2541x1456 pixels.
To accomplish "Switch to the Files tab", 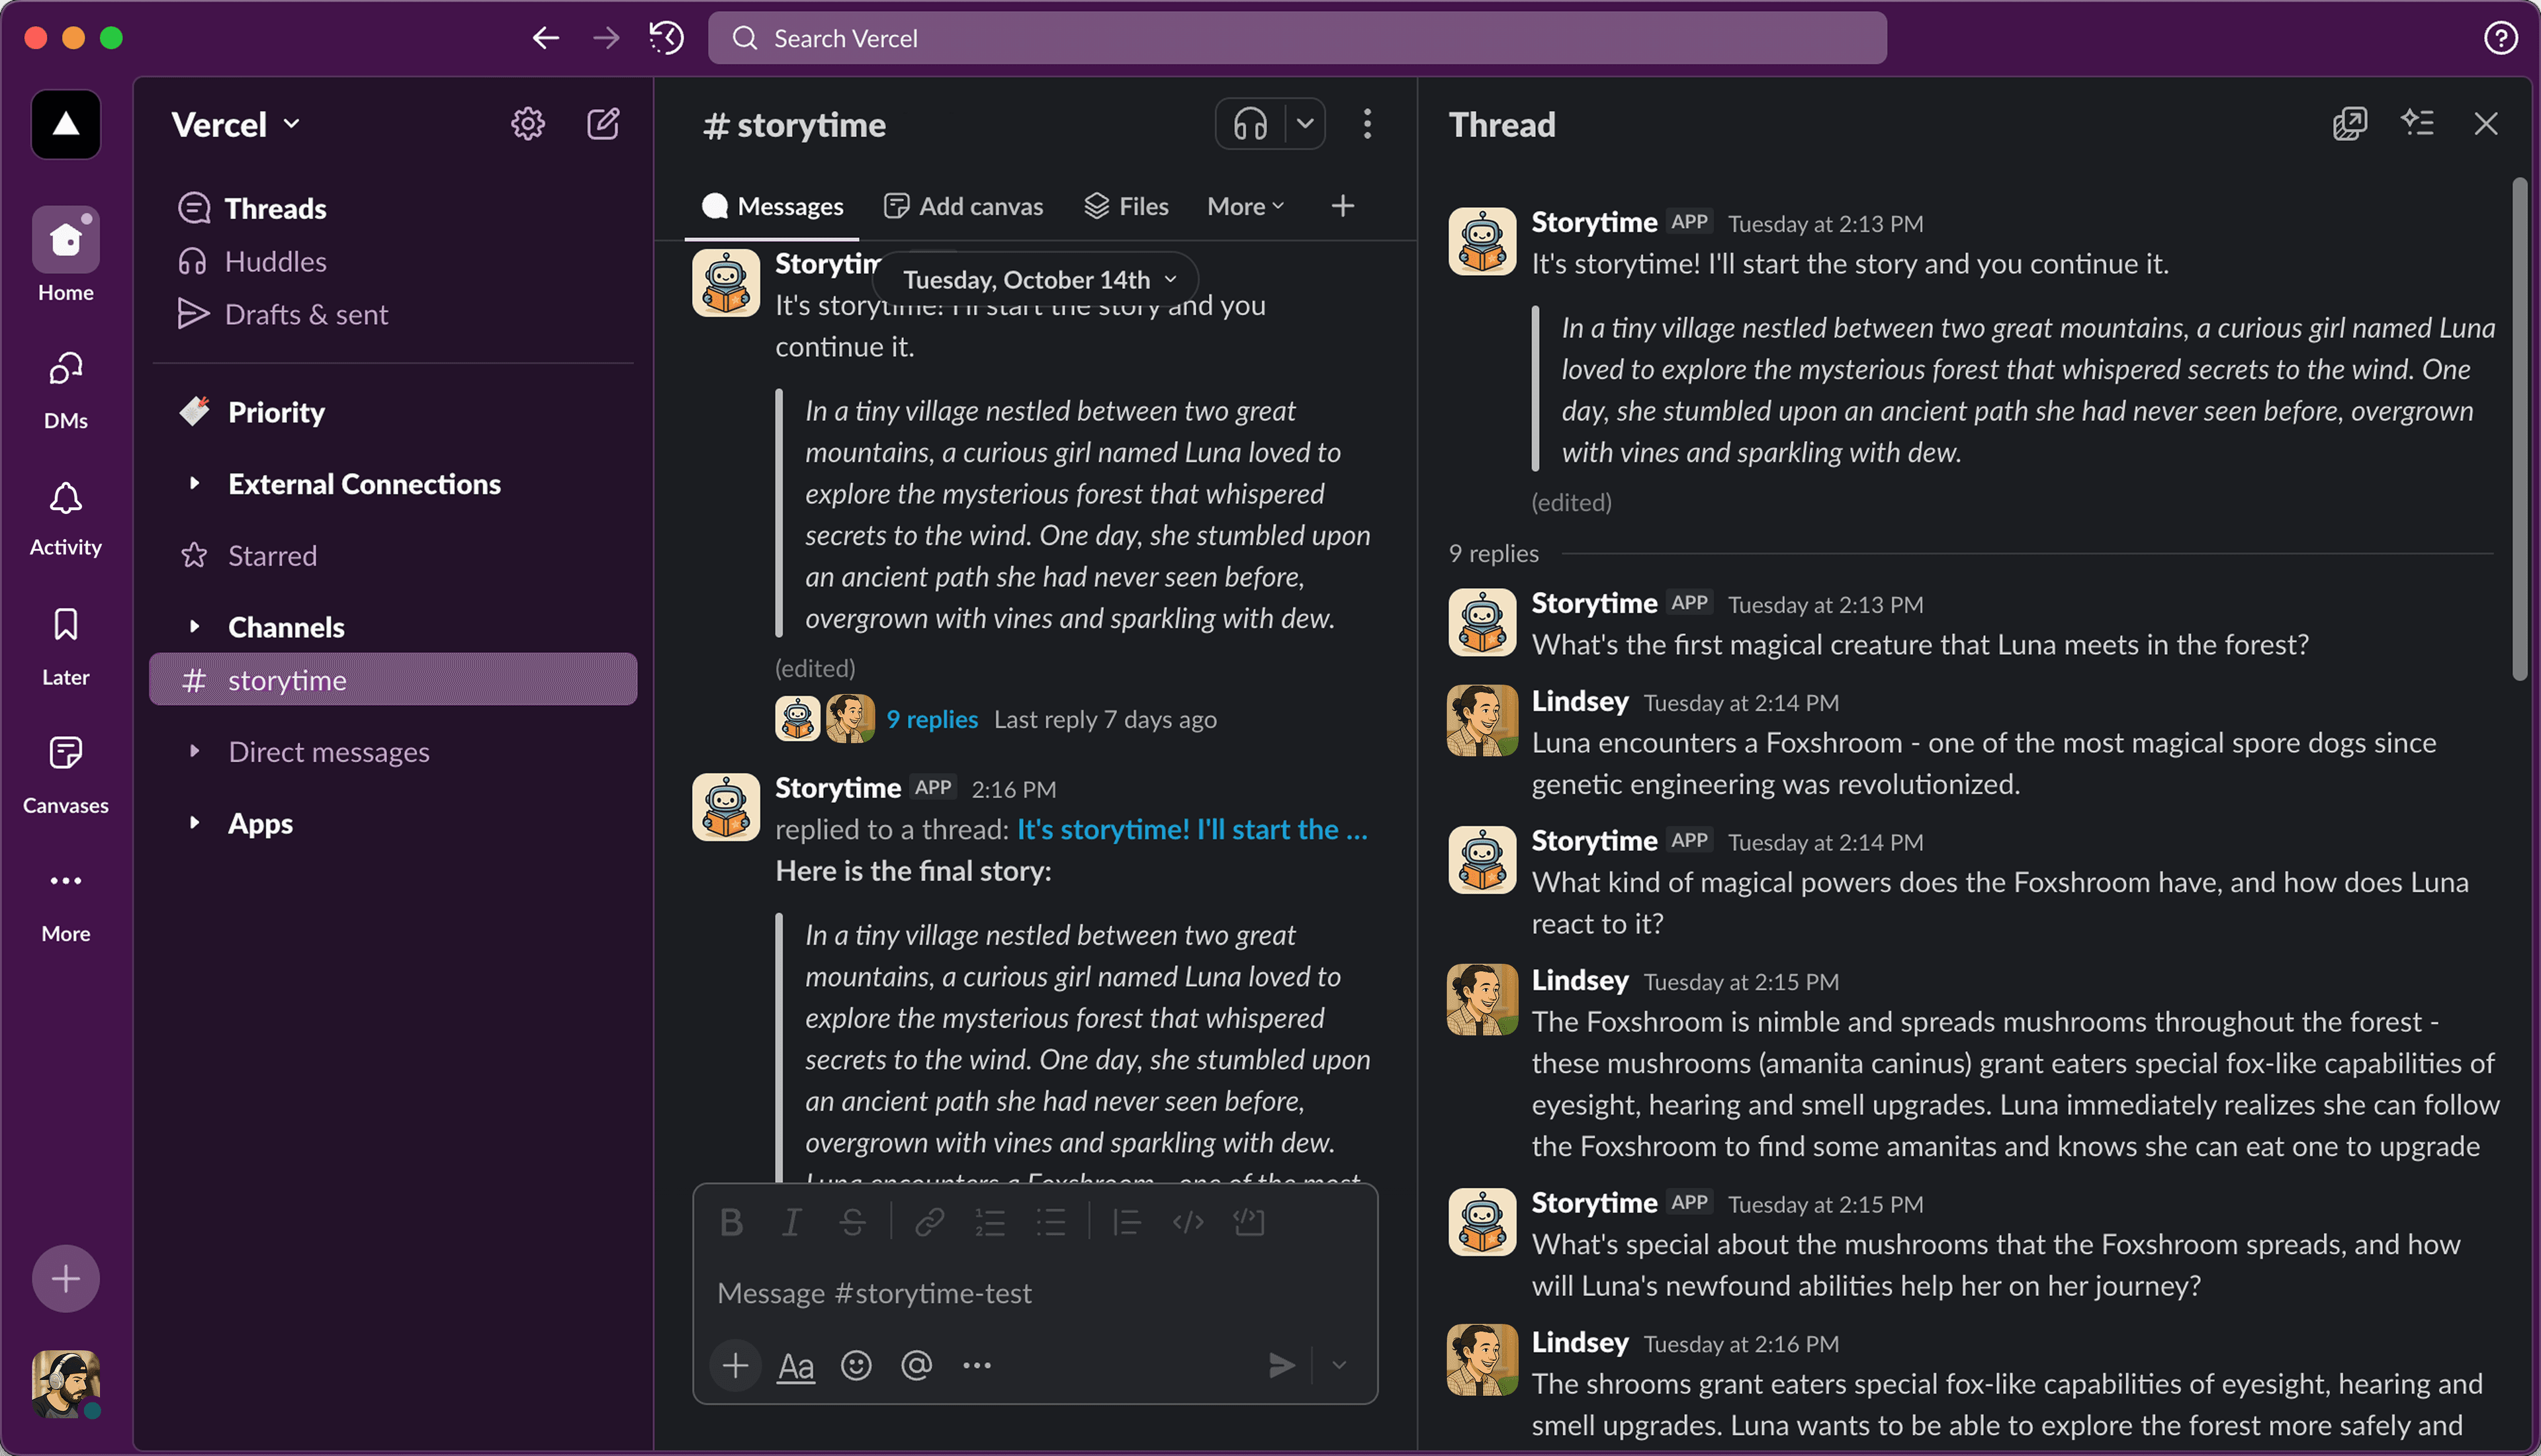I will (x=1126, y=206).
